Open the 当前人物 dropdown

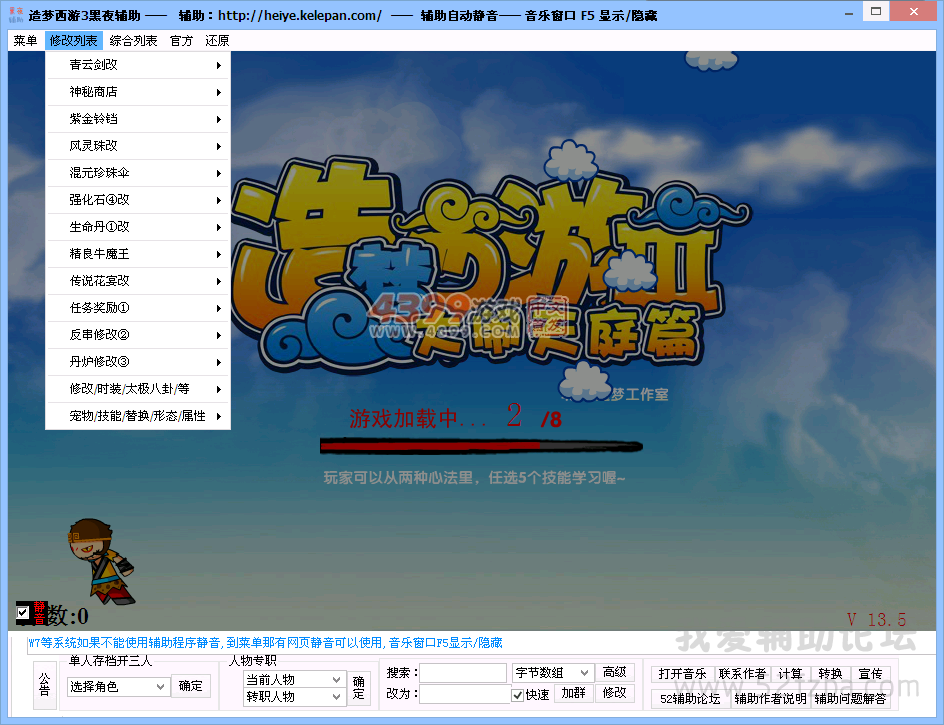(x=294, y=679)
